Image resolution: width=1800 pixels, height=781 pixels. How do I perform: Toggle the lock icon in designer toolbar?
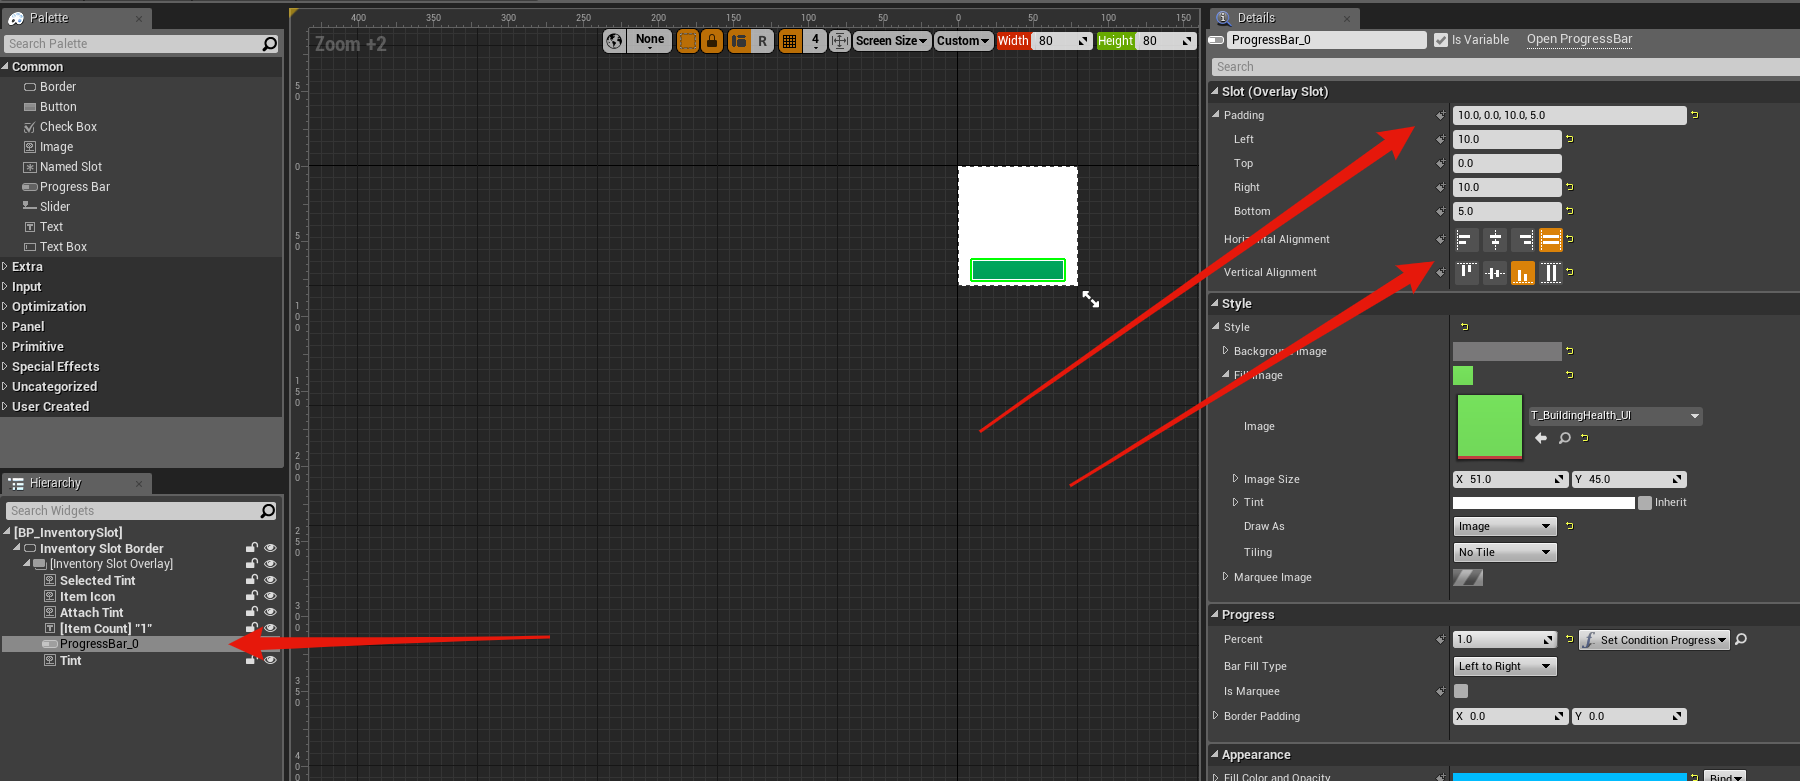click(x=711, y=41)
